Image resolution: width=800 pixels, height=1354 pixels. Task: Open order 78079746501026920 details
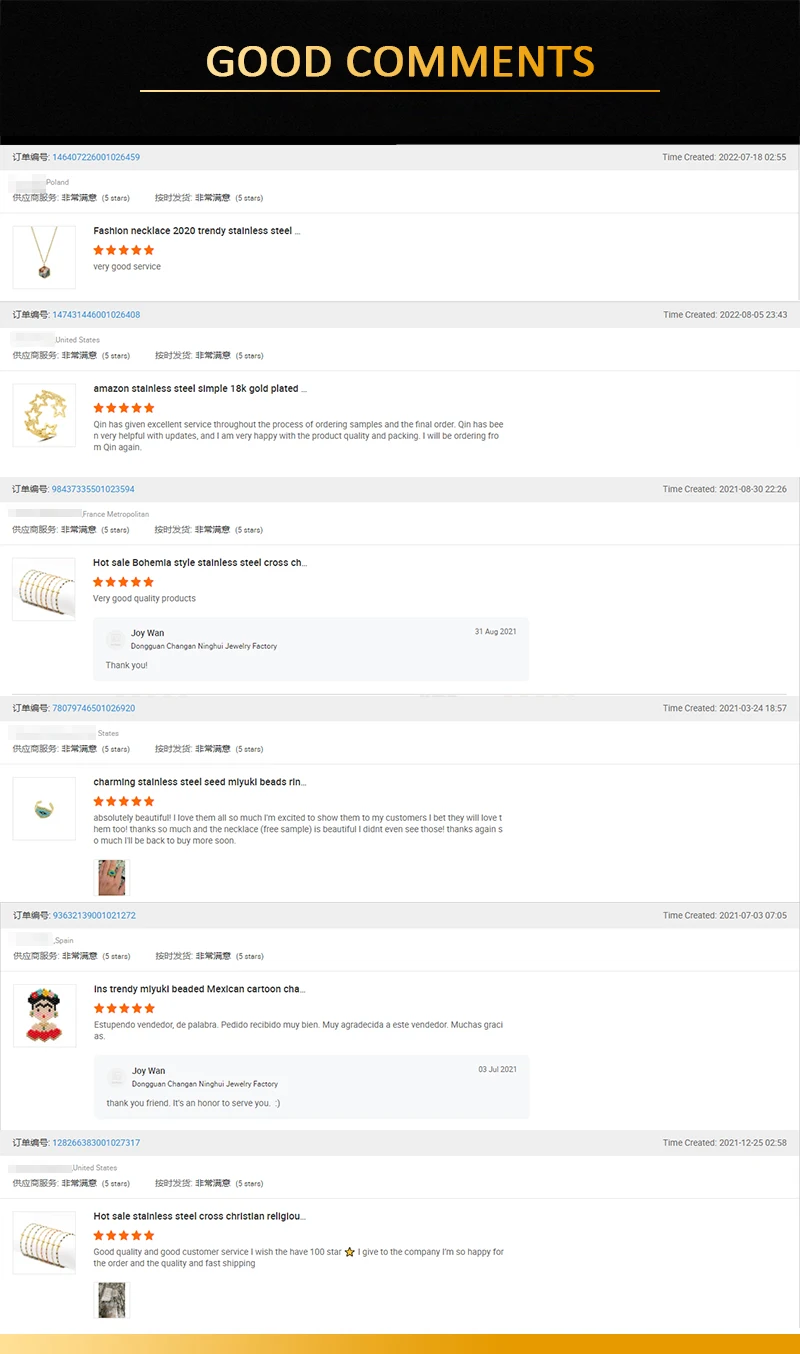(x=93, y=708)
